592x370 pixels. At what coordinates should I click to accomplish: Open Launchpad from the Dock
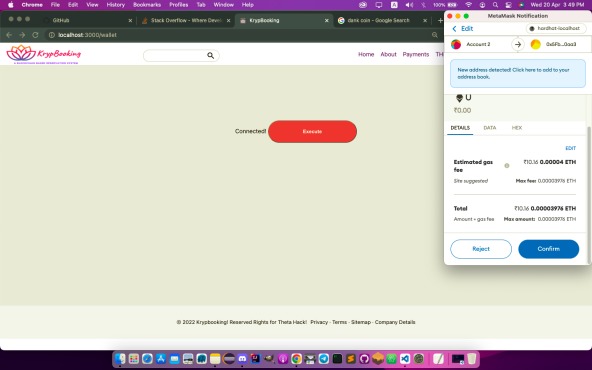(x=134, y=358)
